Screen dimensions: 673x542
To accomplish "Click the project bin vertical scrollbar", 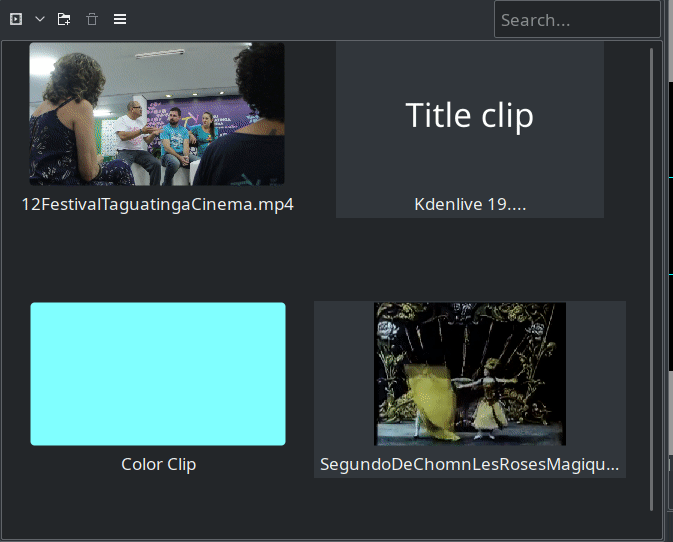I will point(651,279).
